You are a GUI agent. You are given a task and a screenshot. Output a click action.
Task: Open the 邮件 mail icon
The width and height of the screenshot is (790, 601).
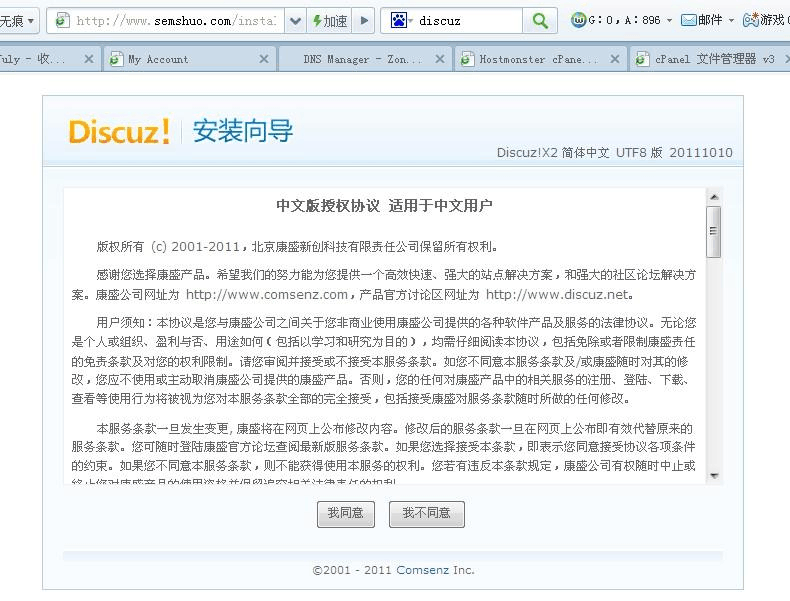[x=688, y=20]
